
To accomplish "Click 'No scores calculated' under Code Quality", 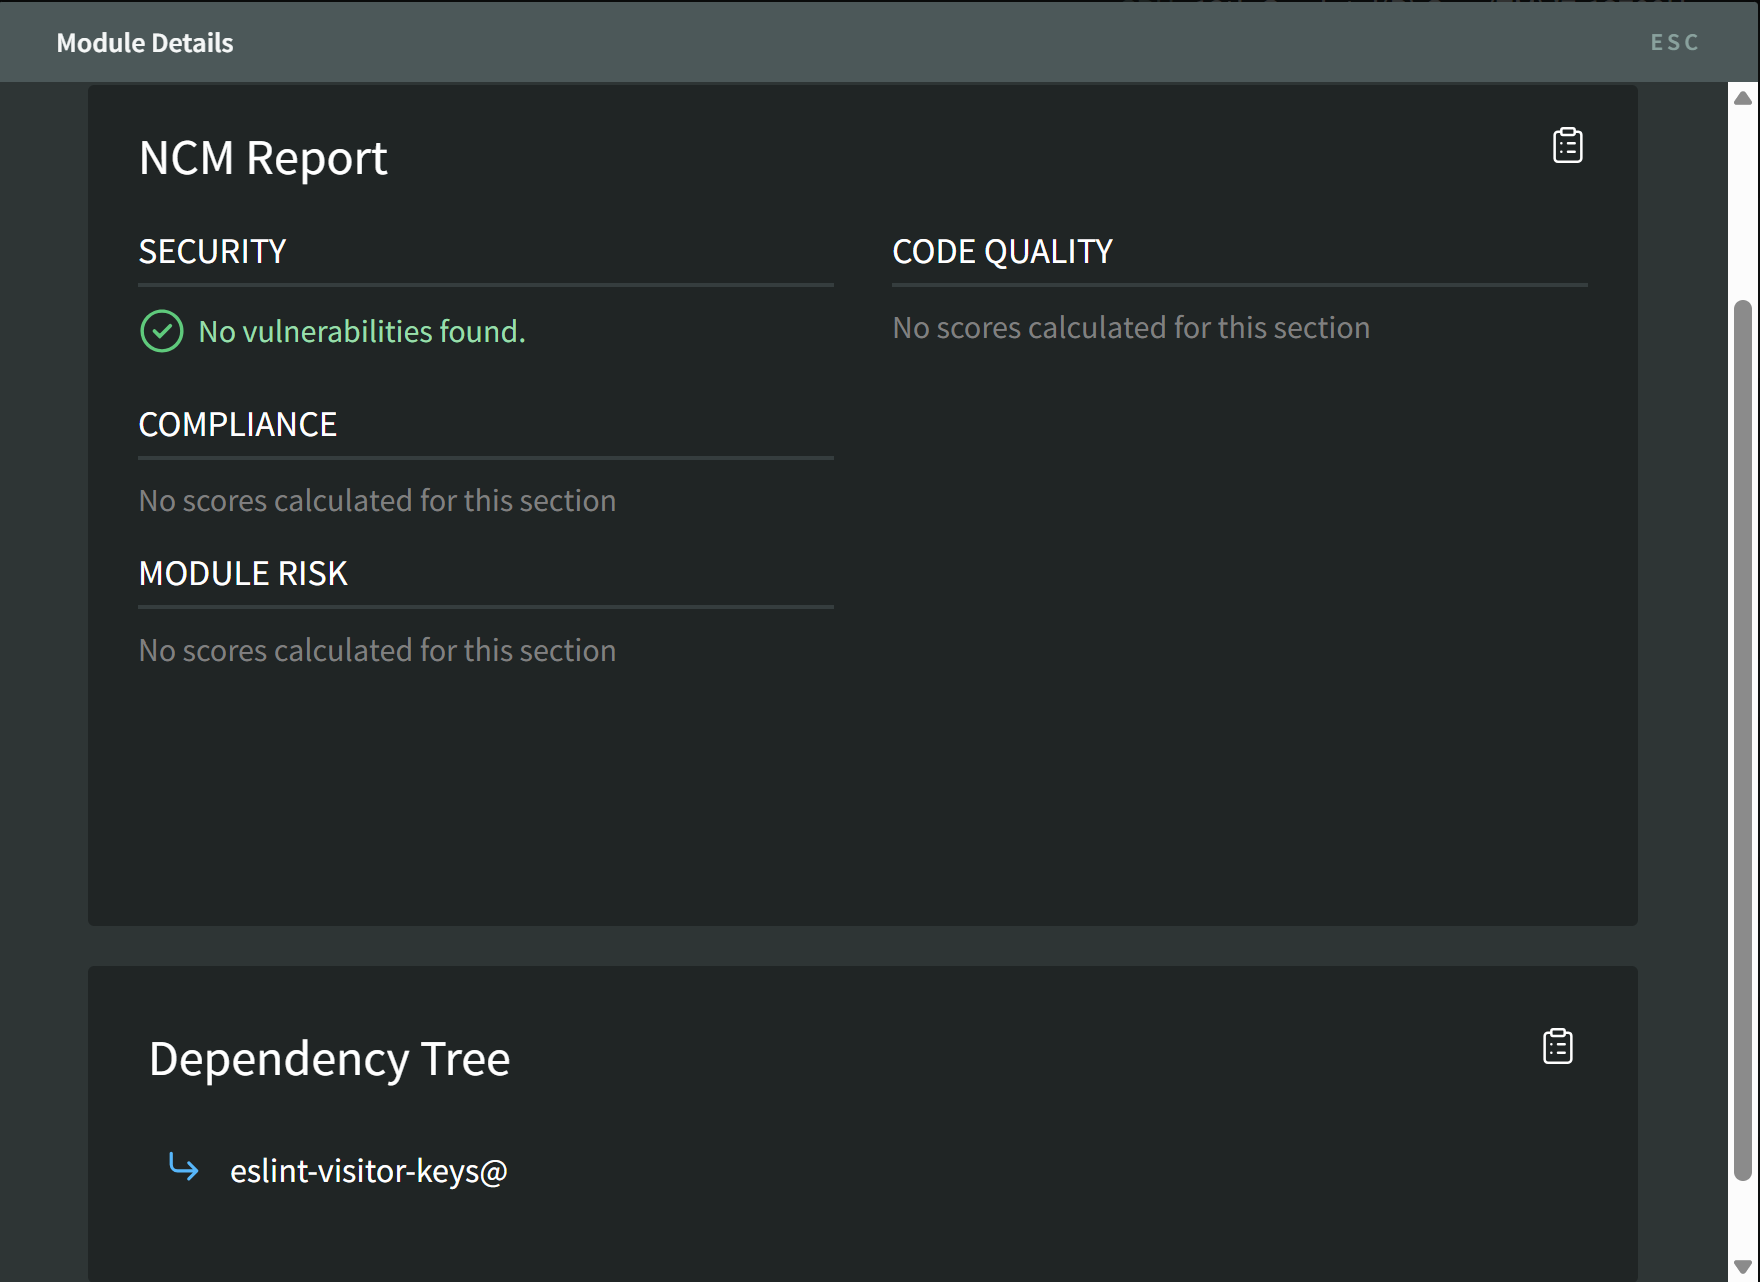I will (x=1131, y=328).
